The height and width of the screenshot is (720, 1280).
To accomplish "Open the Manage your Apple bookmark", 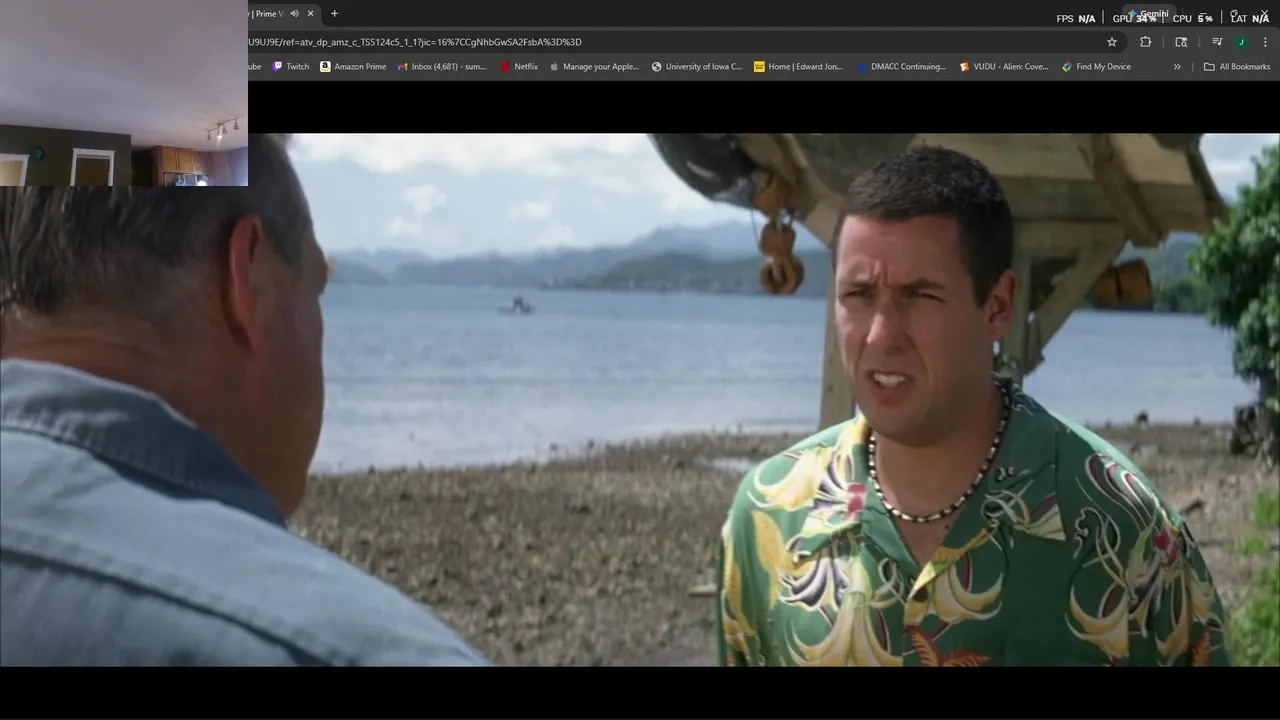I will tap(594, 67).
